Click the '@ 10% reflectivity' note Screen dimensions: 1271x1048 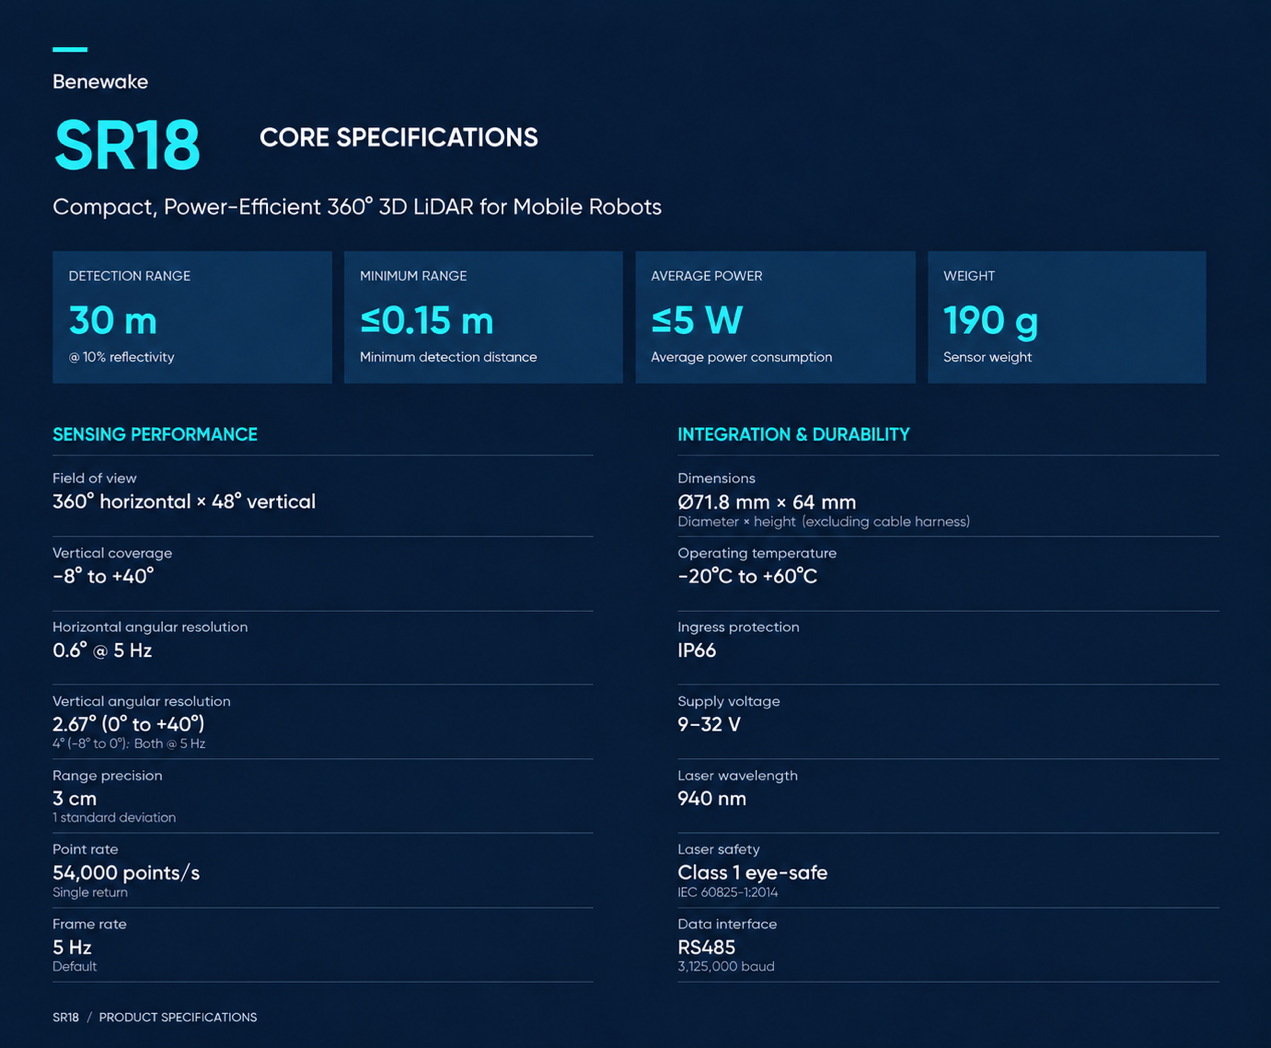pos(121,357)
